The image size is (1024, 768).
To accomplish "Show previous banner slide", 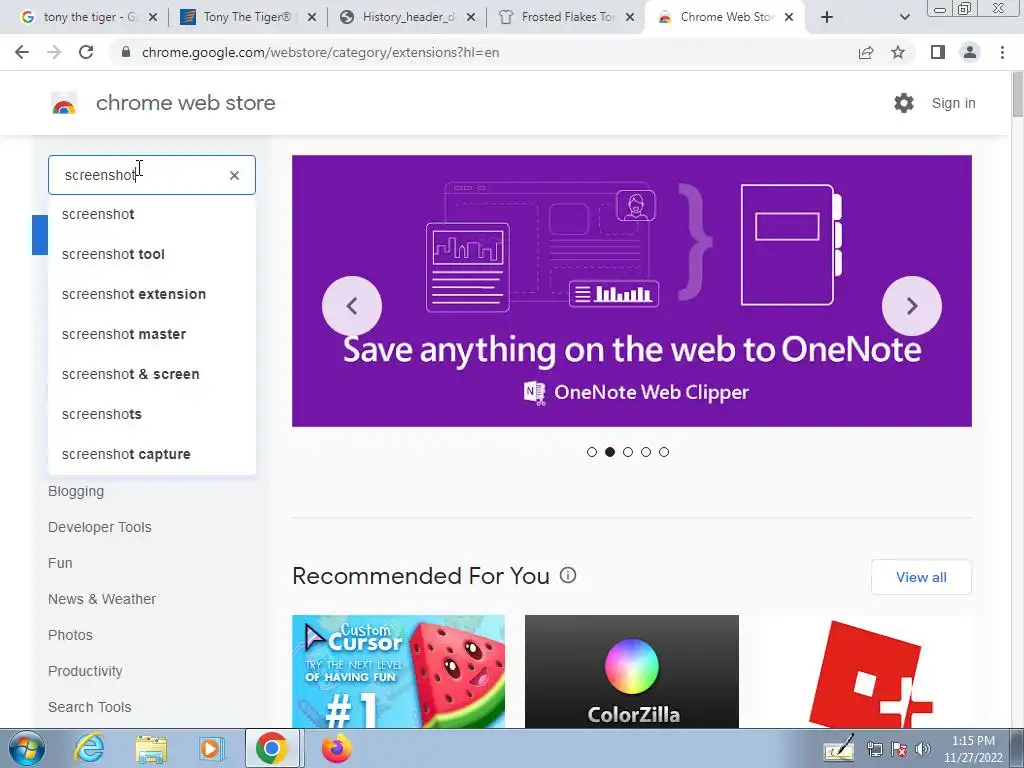I will [352, 306].
